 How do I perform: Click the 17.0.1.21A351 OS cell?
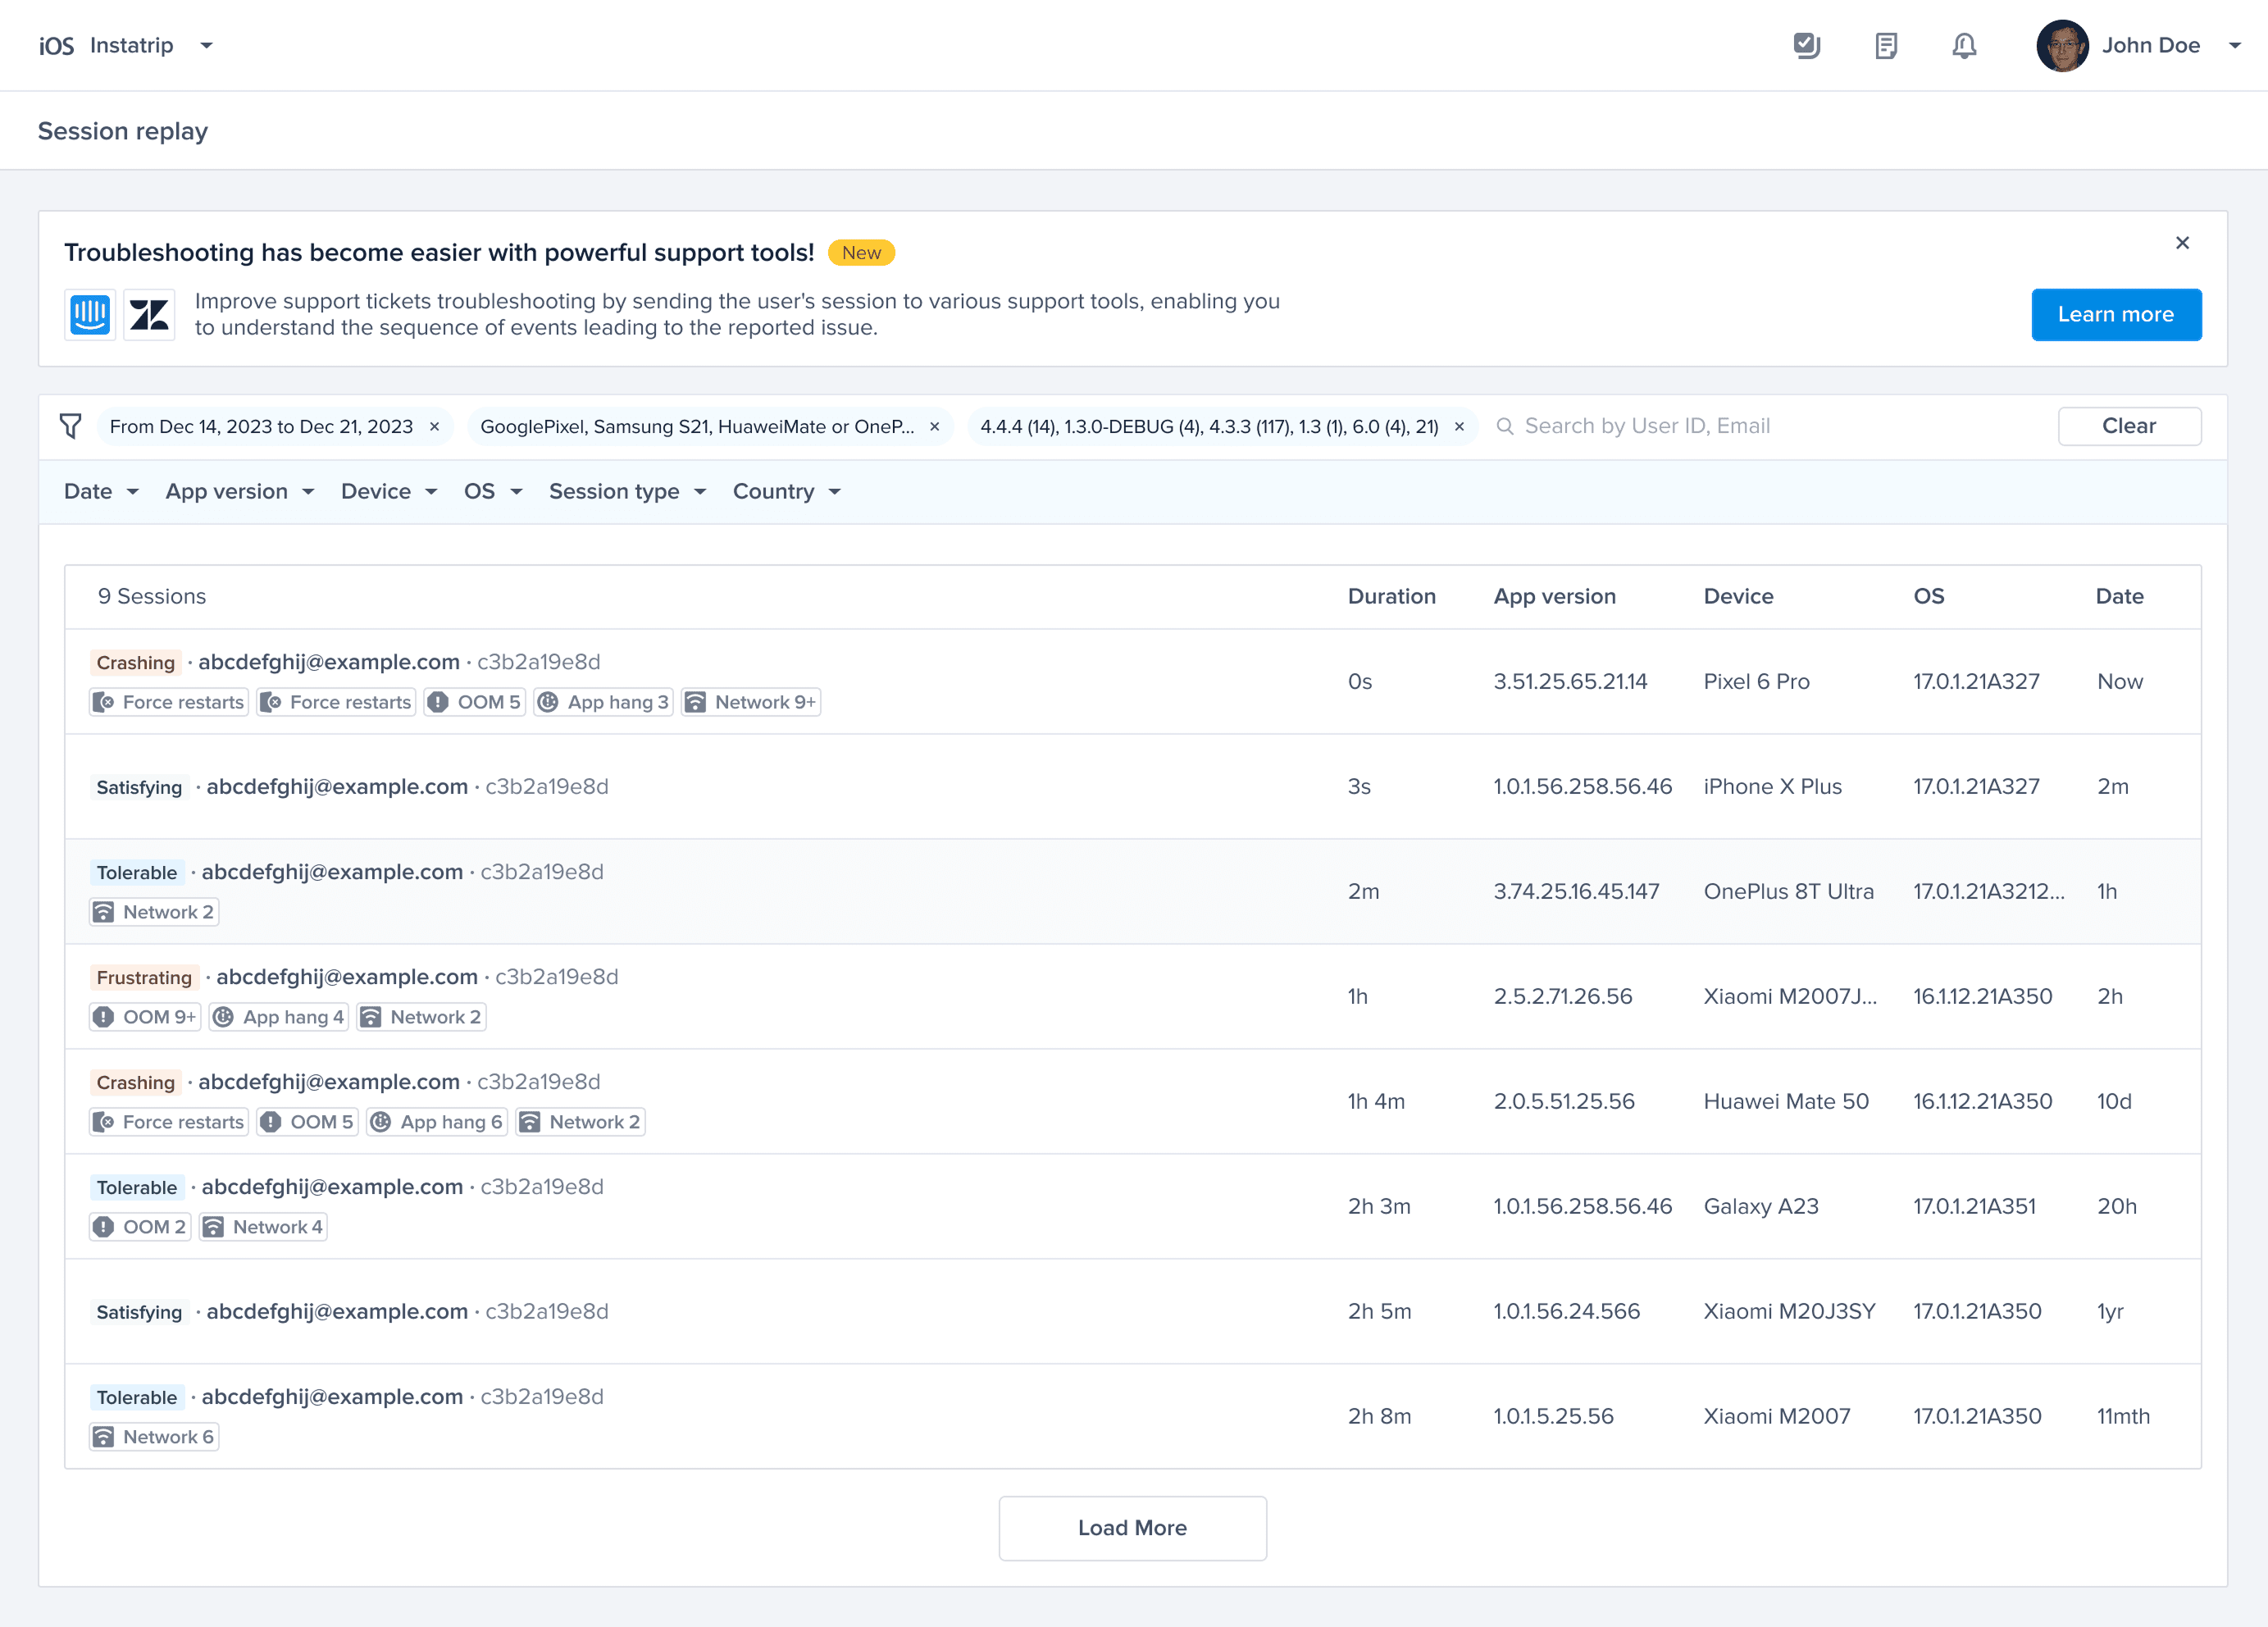(1974, 1207)
